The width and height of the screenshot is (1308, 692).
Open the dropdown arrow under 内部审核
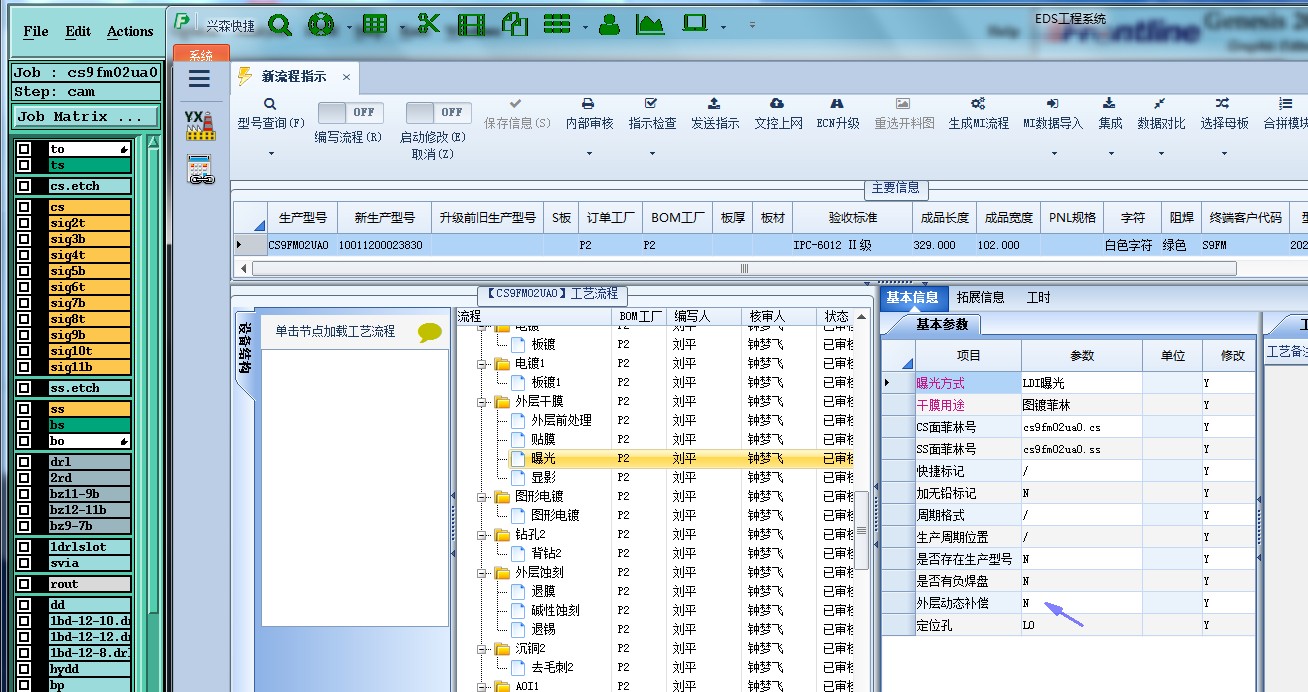coord(589,154)
